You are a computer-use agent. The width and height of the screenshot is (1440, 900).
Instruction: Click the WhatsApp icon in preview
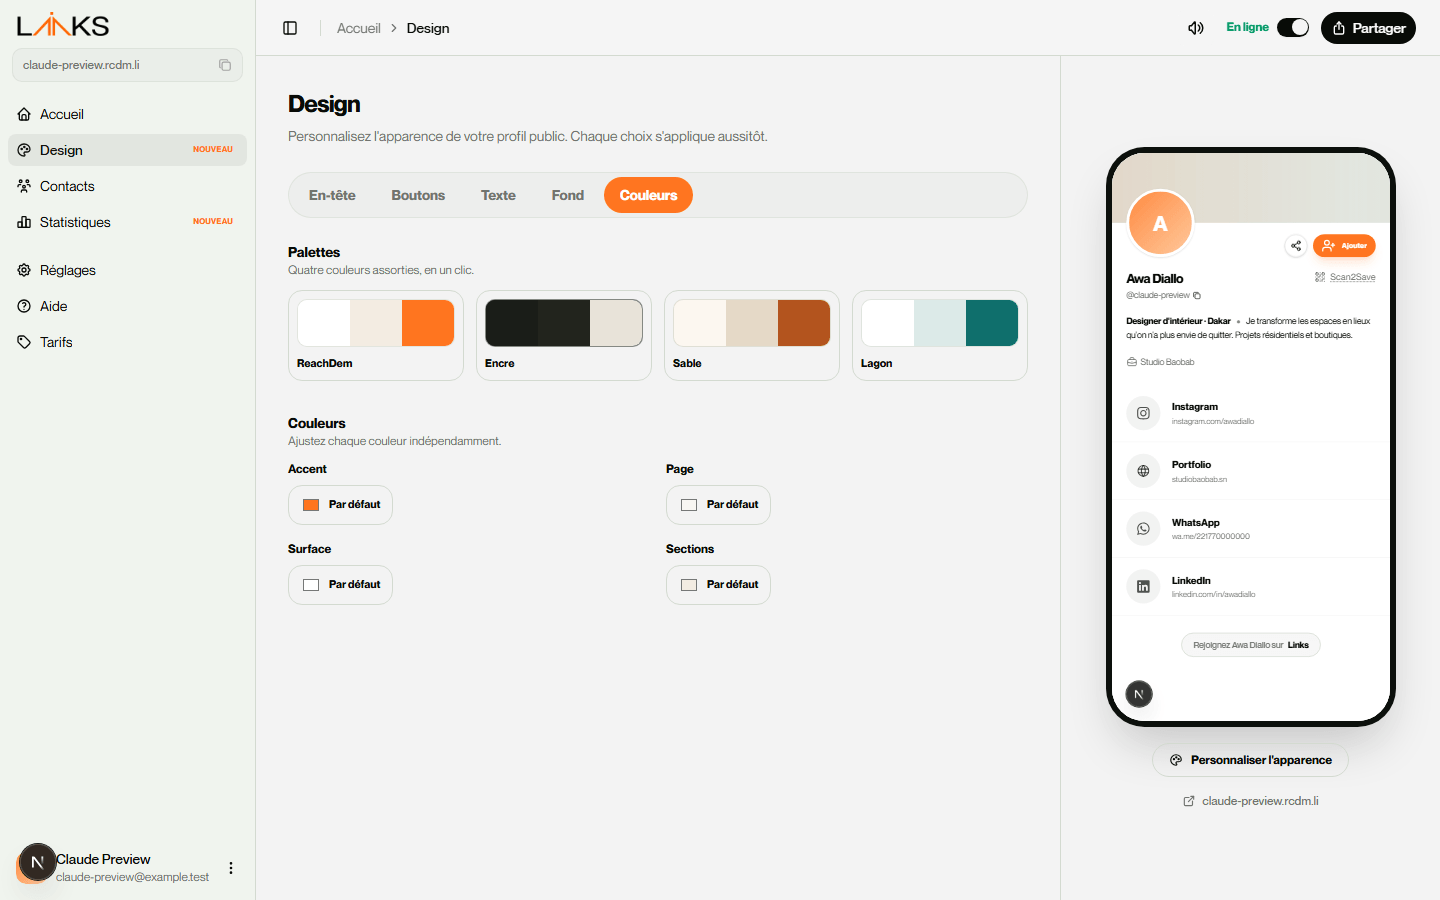pyautogui.click(x=1143, y=529)
